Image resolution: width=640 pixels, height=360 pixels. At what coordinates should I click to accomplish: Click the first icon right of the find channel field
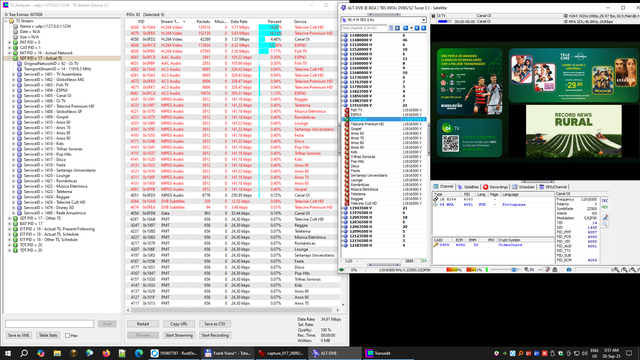pos(391,28)
